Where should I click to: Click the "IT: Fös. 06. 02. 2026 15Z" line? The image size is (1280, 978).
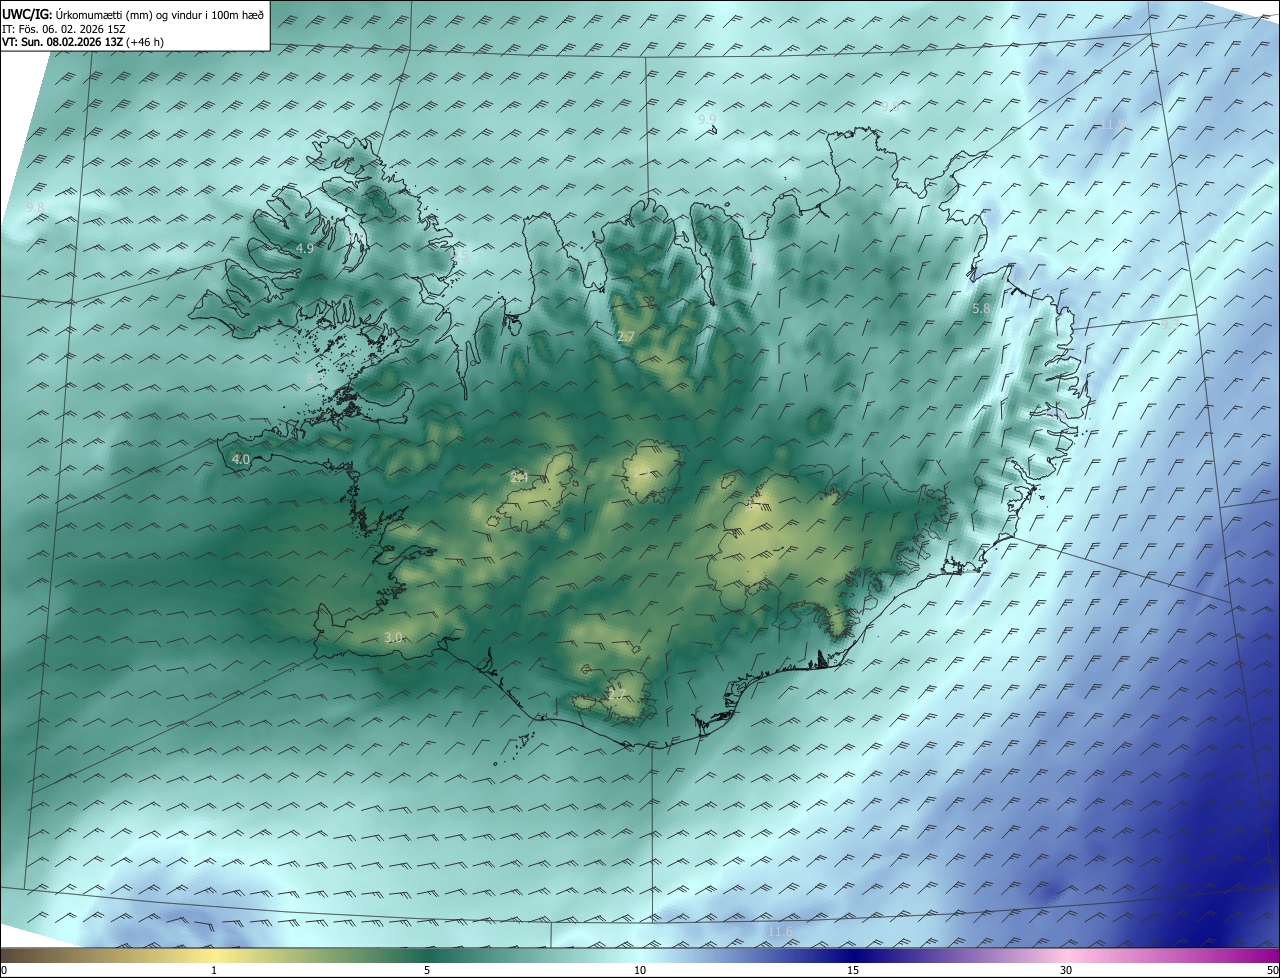(x=63, y=30)
